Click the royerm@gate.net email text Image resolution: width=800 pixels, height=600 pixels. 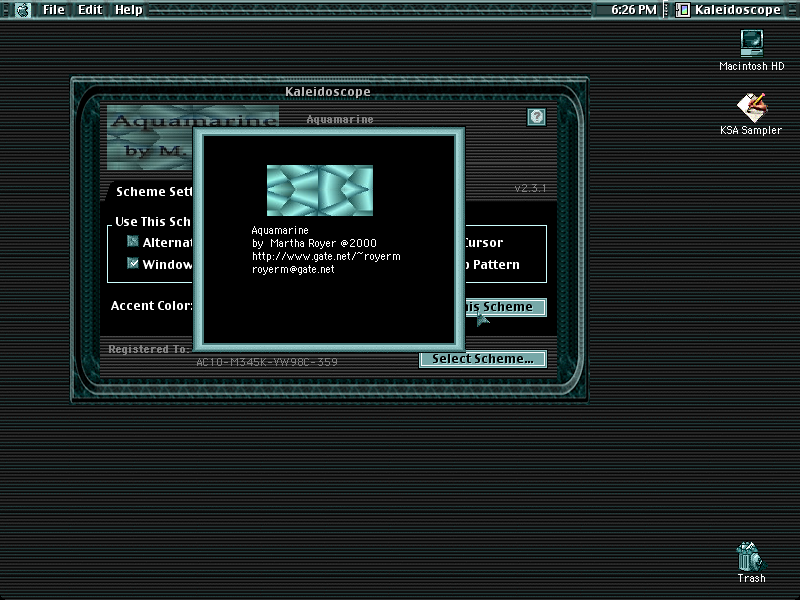tap(293, 269)
